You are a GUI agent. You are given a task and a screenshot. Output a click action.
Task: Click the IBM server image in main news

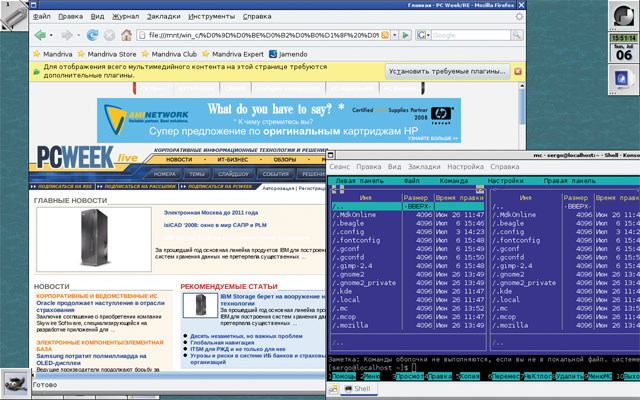(x=94, y=239)
